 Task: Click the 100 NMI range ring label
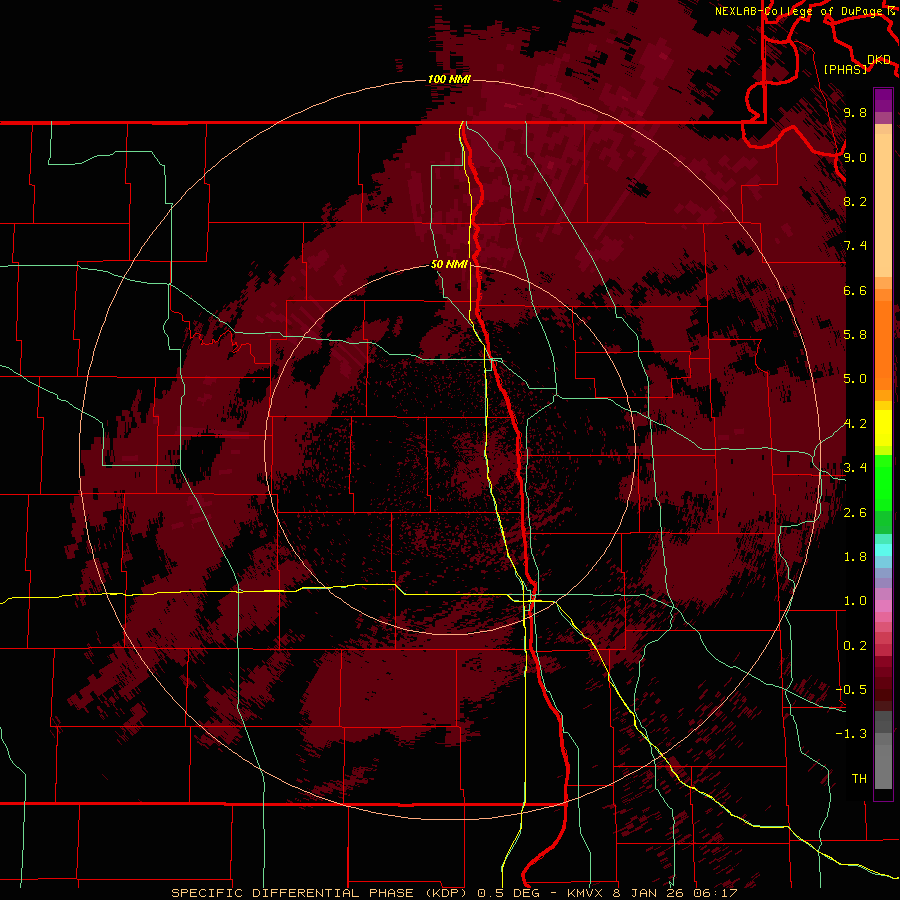pos(449,79)
